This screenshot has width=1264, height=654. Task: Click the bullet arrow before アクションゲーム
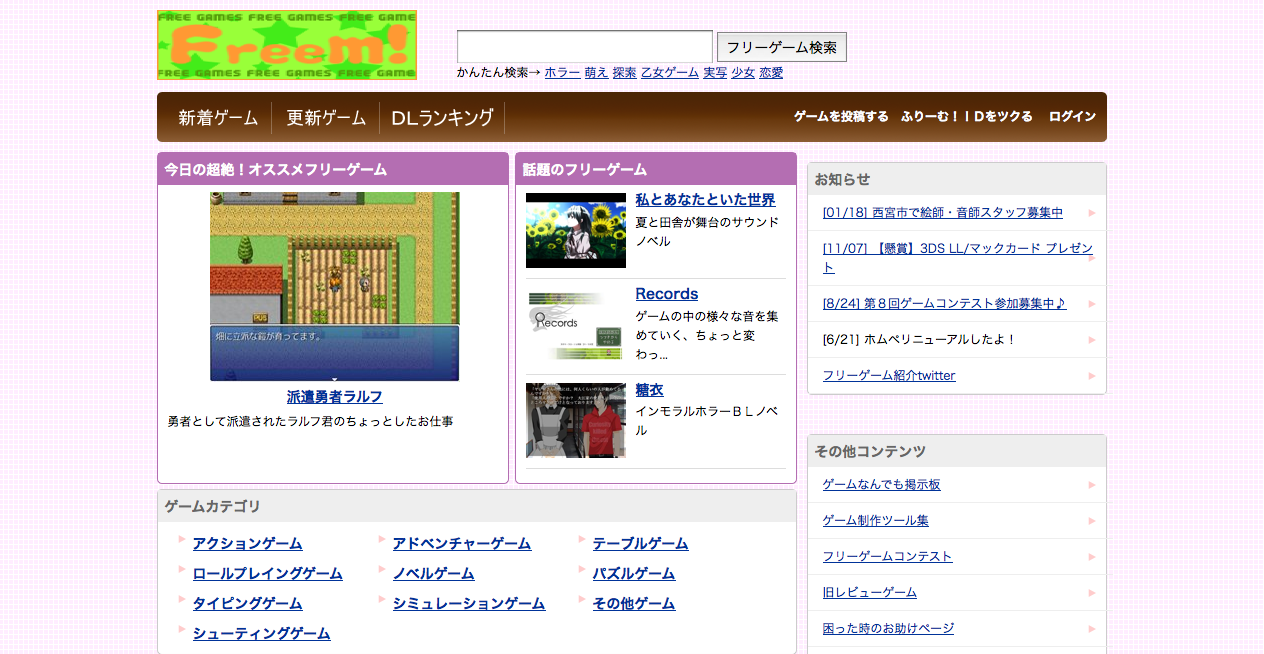pyautogui.click(x=182, y=539)
